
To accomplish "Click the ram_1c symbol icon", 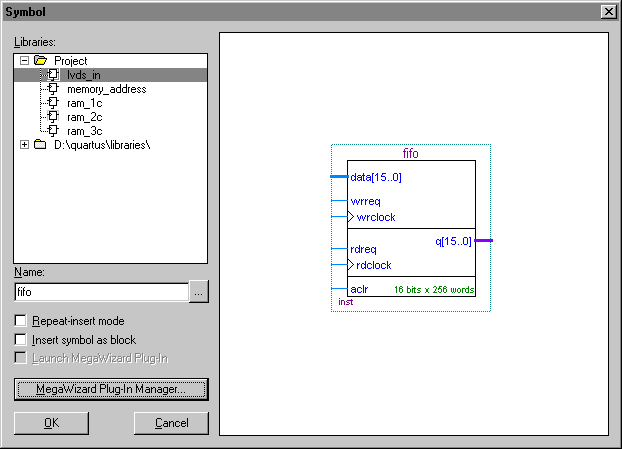I will [x=53, y=103].
